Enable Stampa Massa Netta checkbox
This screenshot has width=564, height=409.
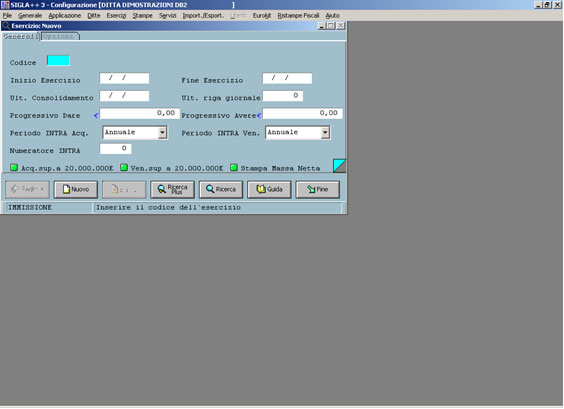pyautogui.click(x=234, y=167)
